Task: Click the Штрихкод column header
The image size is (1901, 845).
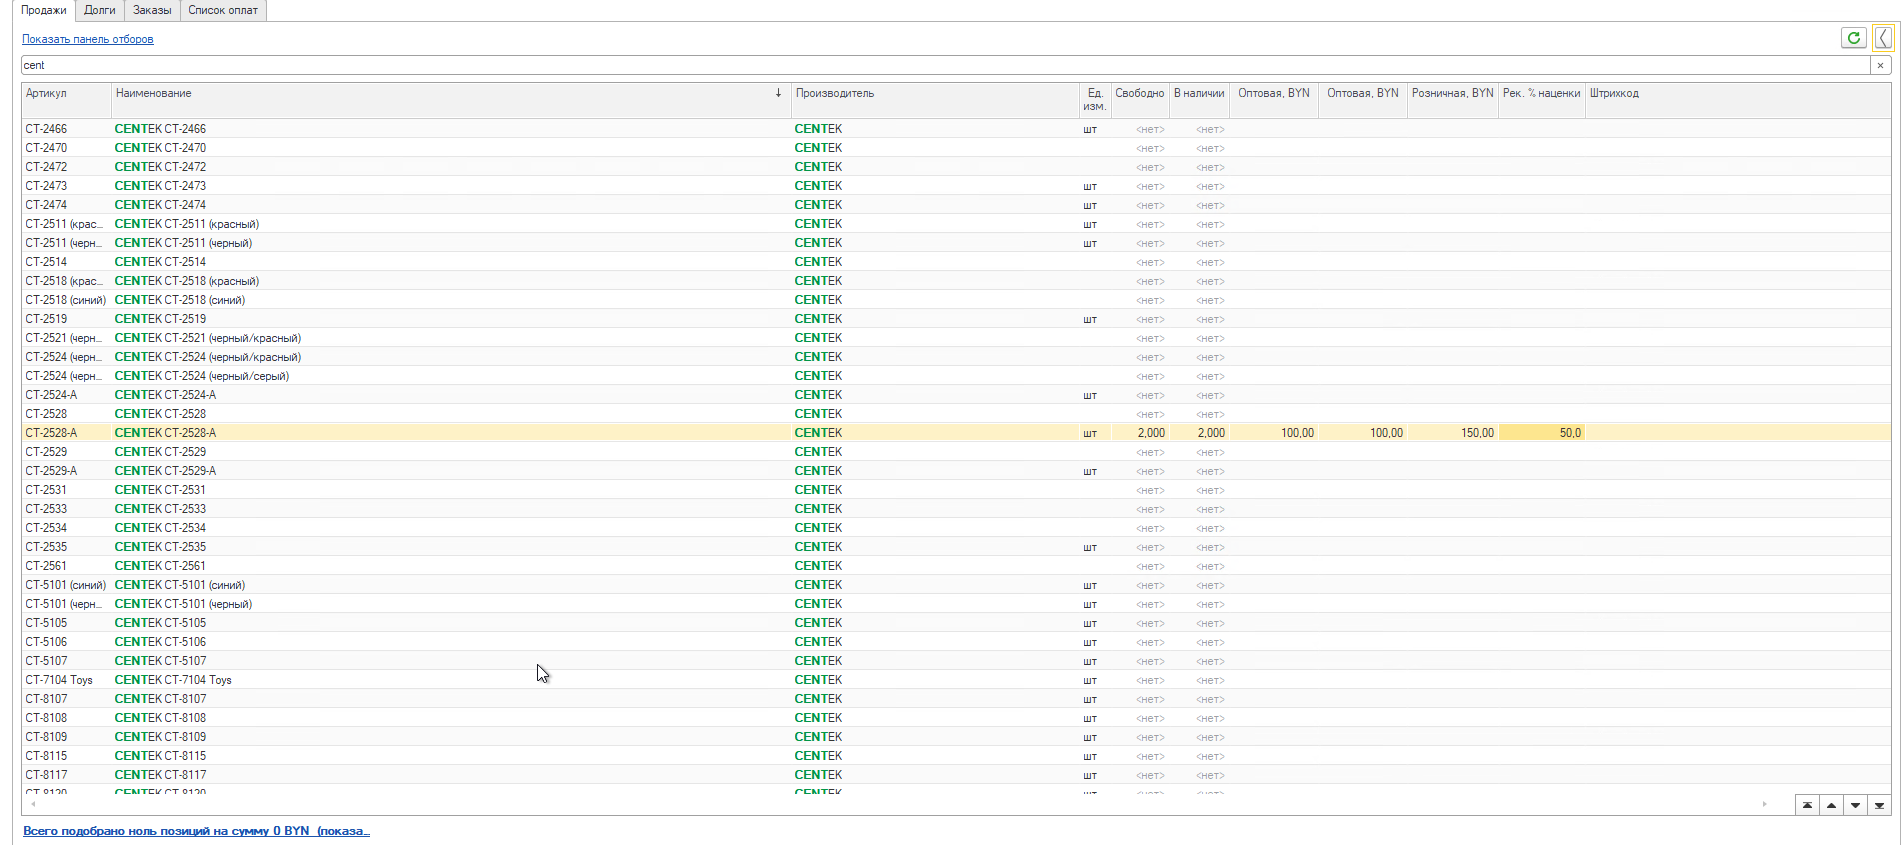Action: 1614,93
